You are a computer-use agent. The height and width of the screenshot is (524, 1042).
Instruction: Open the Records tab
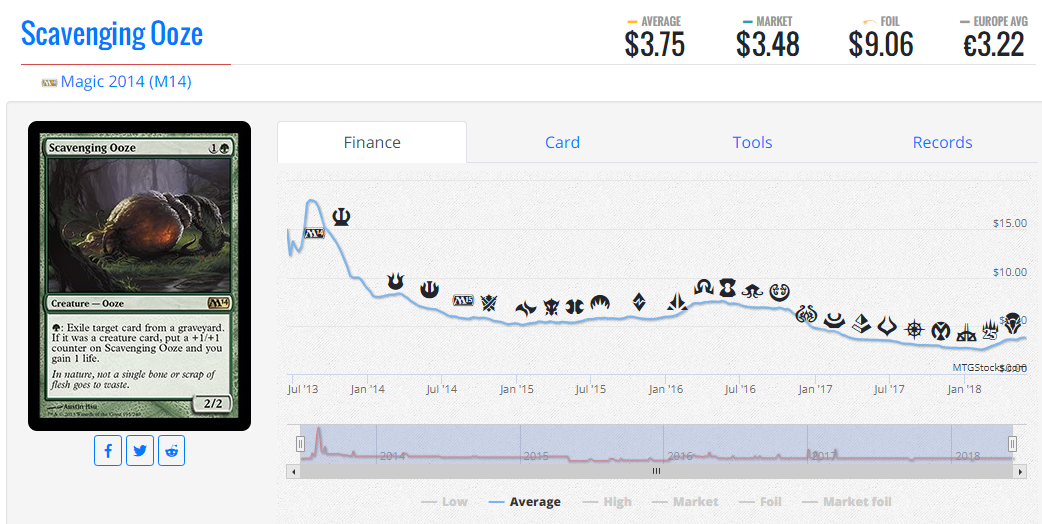click(942, 142)
